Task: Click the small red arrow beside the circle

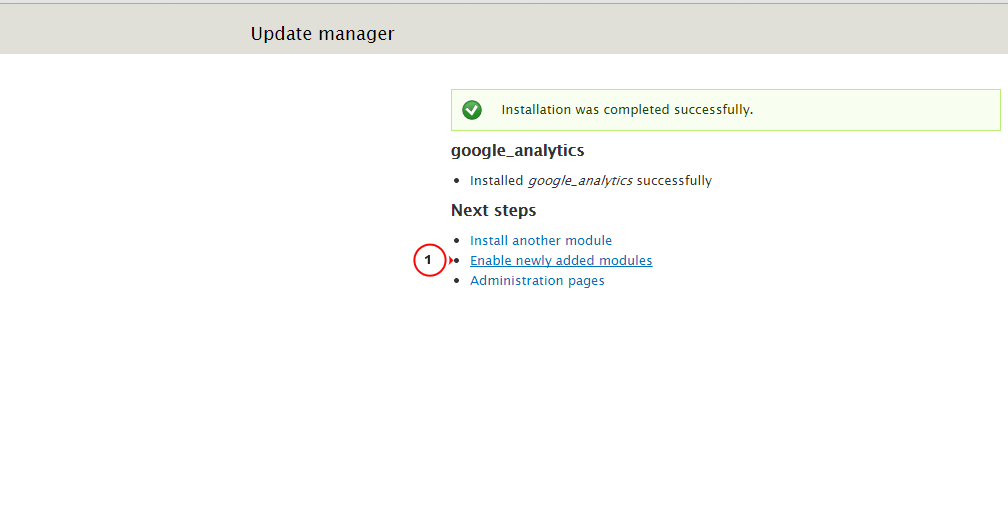Action: tap(451, 260)
